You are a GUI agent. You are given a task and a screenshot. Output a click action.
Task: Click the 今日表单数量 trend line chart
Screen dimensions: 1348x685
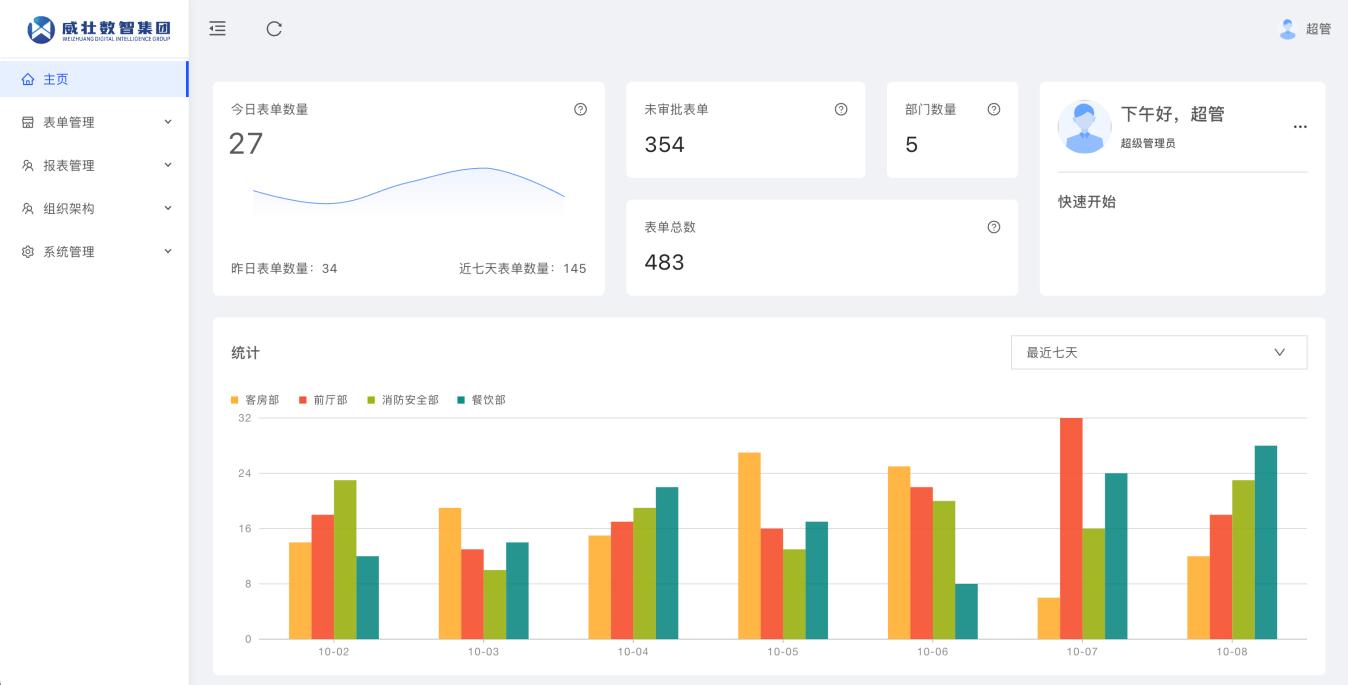tap(409, 190)
